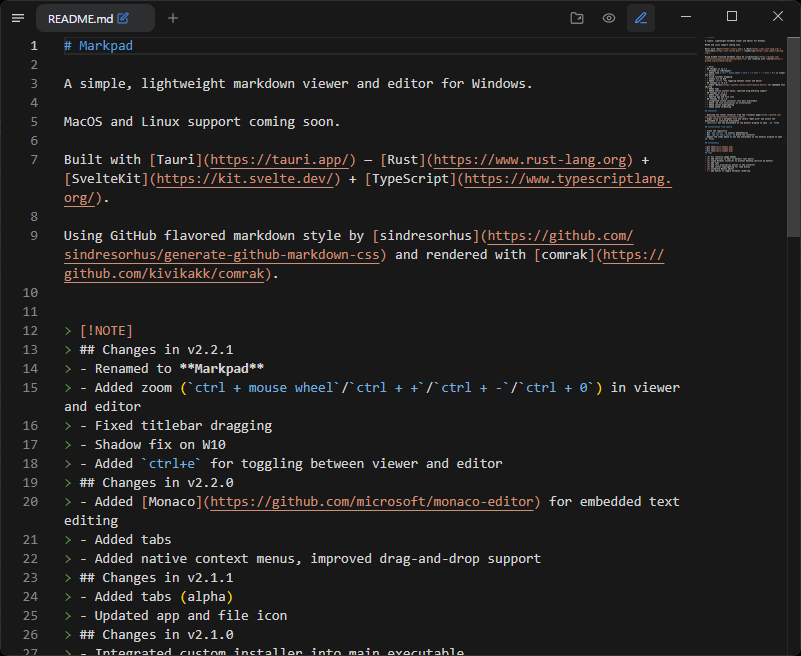Open a file using the folder icon
Image resolution: width=801 pixels, height=656 pixels.
[576, 17]
